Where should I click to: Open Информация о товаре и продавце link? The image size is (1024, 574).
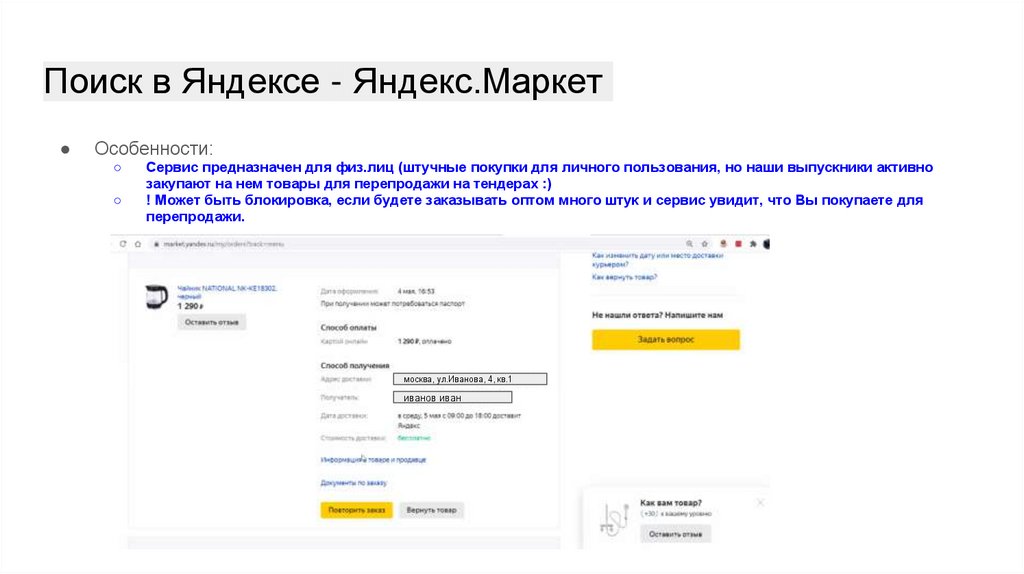coord(373,460)
